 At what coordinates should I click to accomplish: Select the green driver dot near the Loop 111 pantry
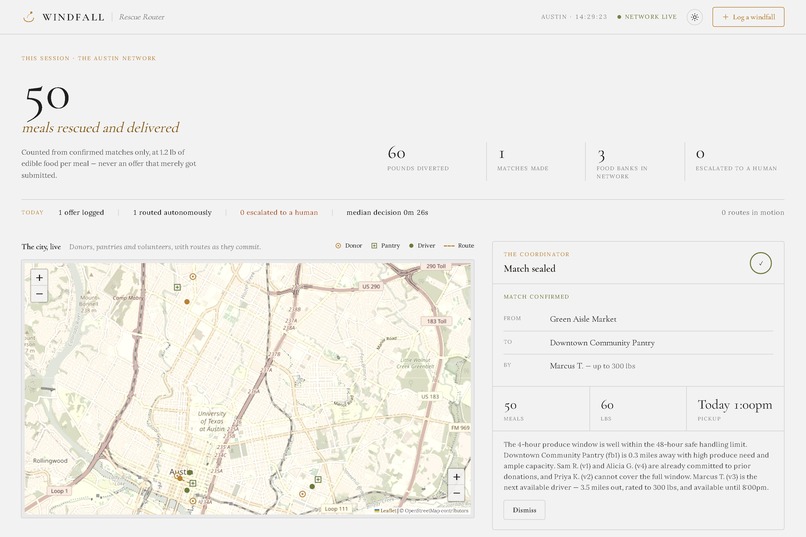[x=312, y=486]
